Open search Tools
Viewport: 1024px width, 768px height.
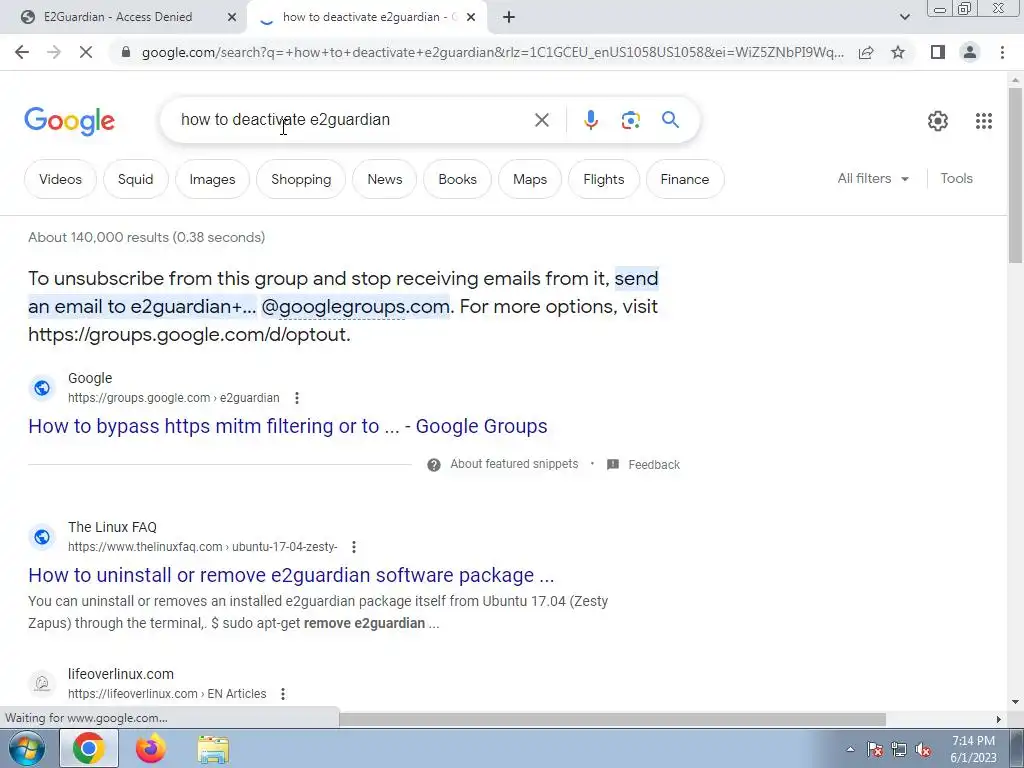click(x=956, y=178)
